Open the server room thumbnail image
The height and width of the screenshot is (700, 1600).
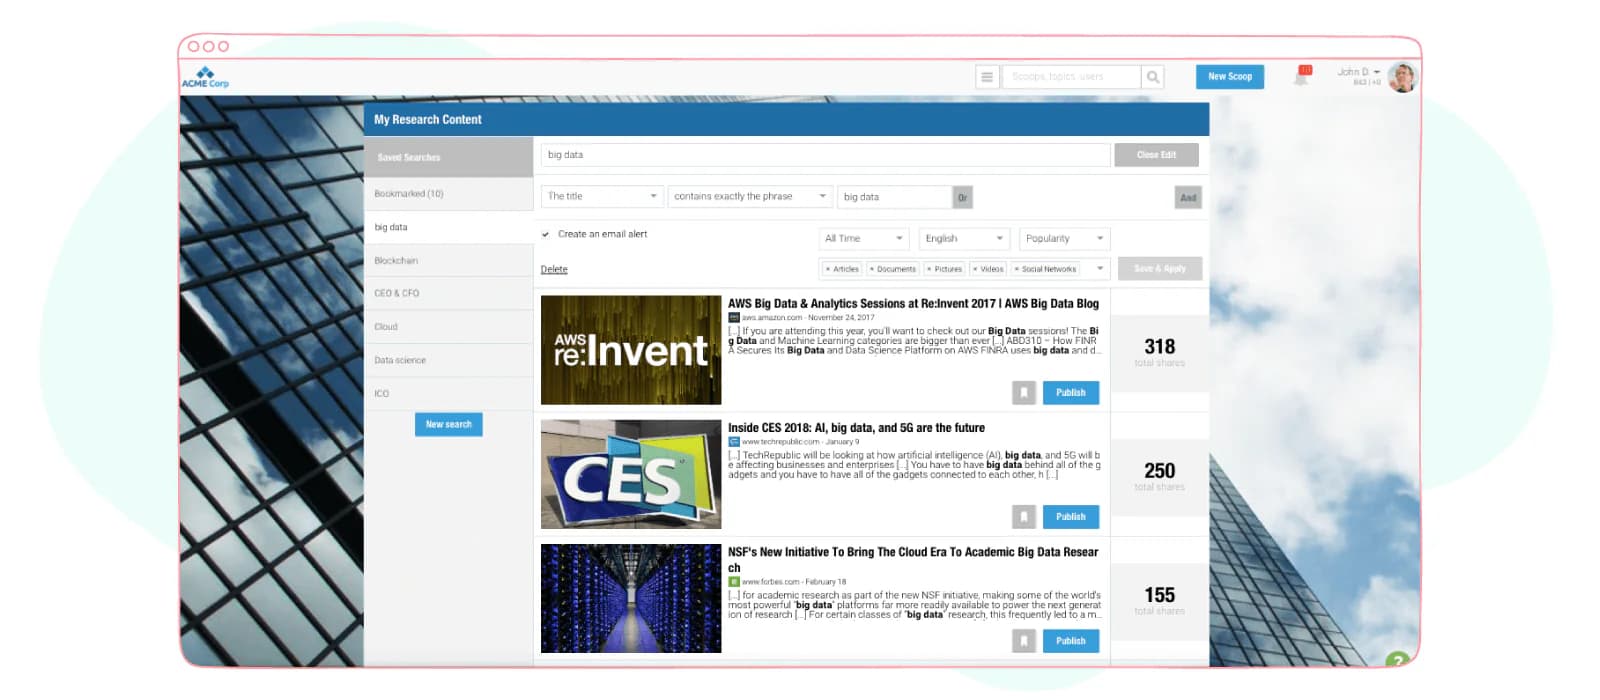coord(631,598)
